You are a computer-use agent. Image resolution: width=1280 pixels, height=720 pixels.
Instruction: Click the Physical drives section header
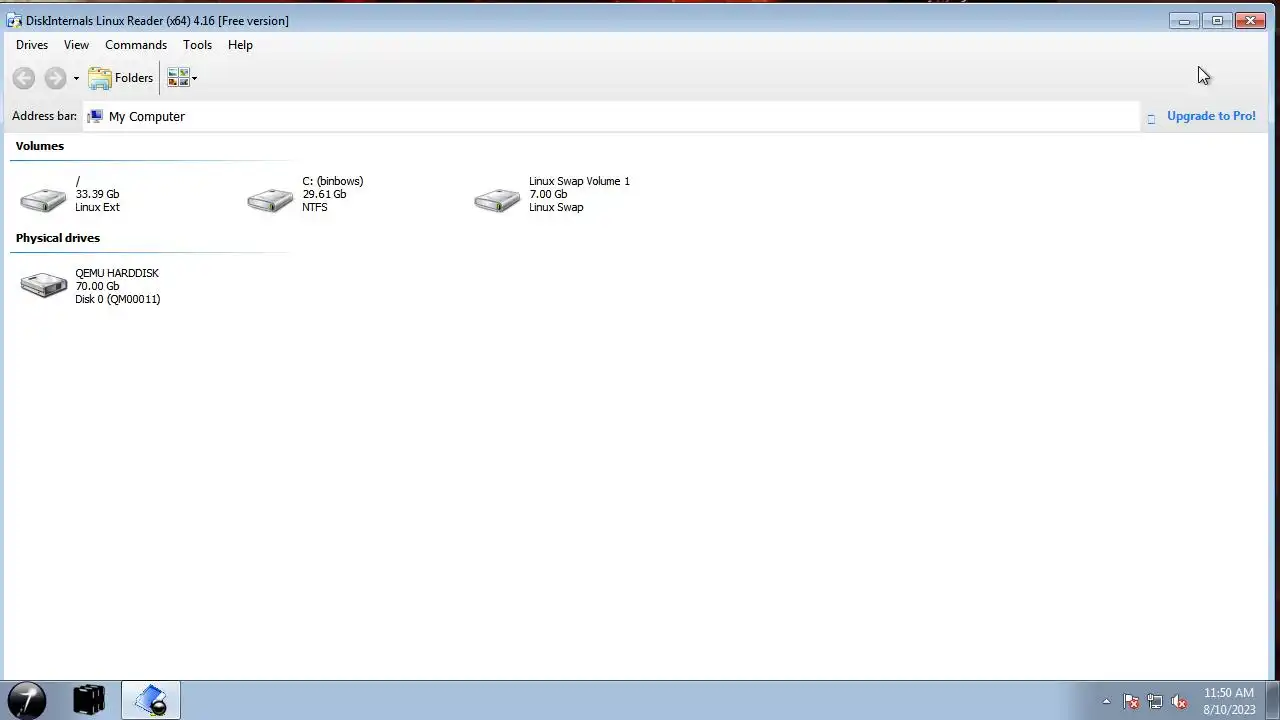[58, 238]
